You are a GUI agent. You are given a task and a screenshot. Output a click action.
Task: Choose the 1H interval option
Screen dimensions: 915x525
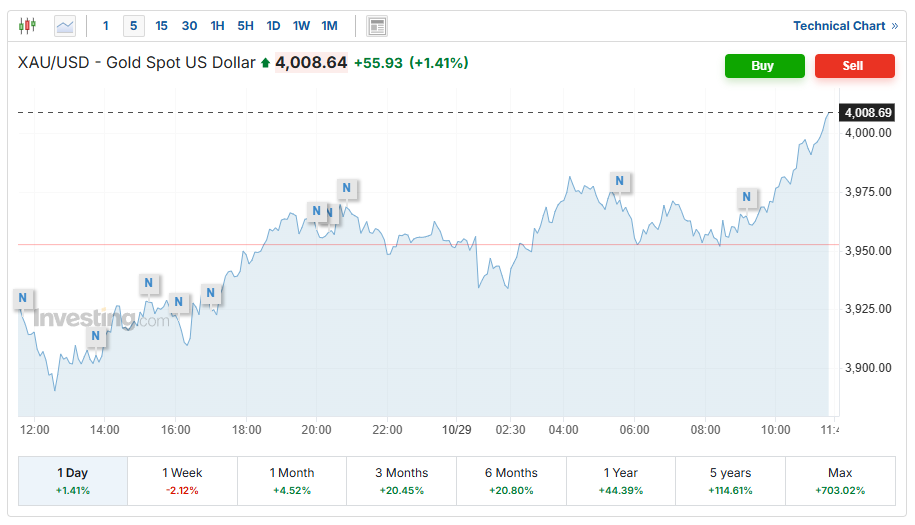click(x=217, y=26)
